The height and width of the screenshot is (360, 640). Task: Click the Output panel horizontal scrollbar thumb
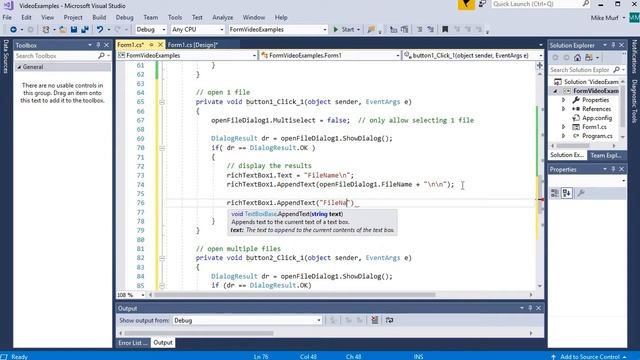click(199, 333)
